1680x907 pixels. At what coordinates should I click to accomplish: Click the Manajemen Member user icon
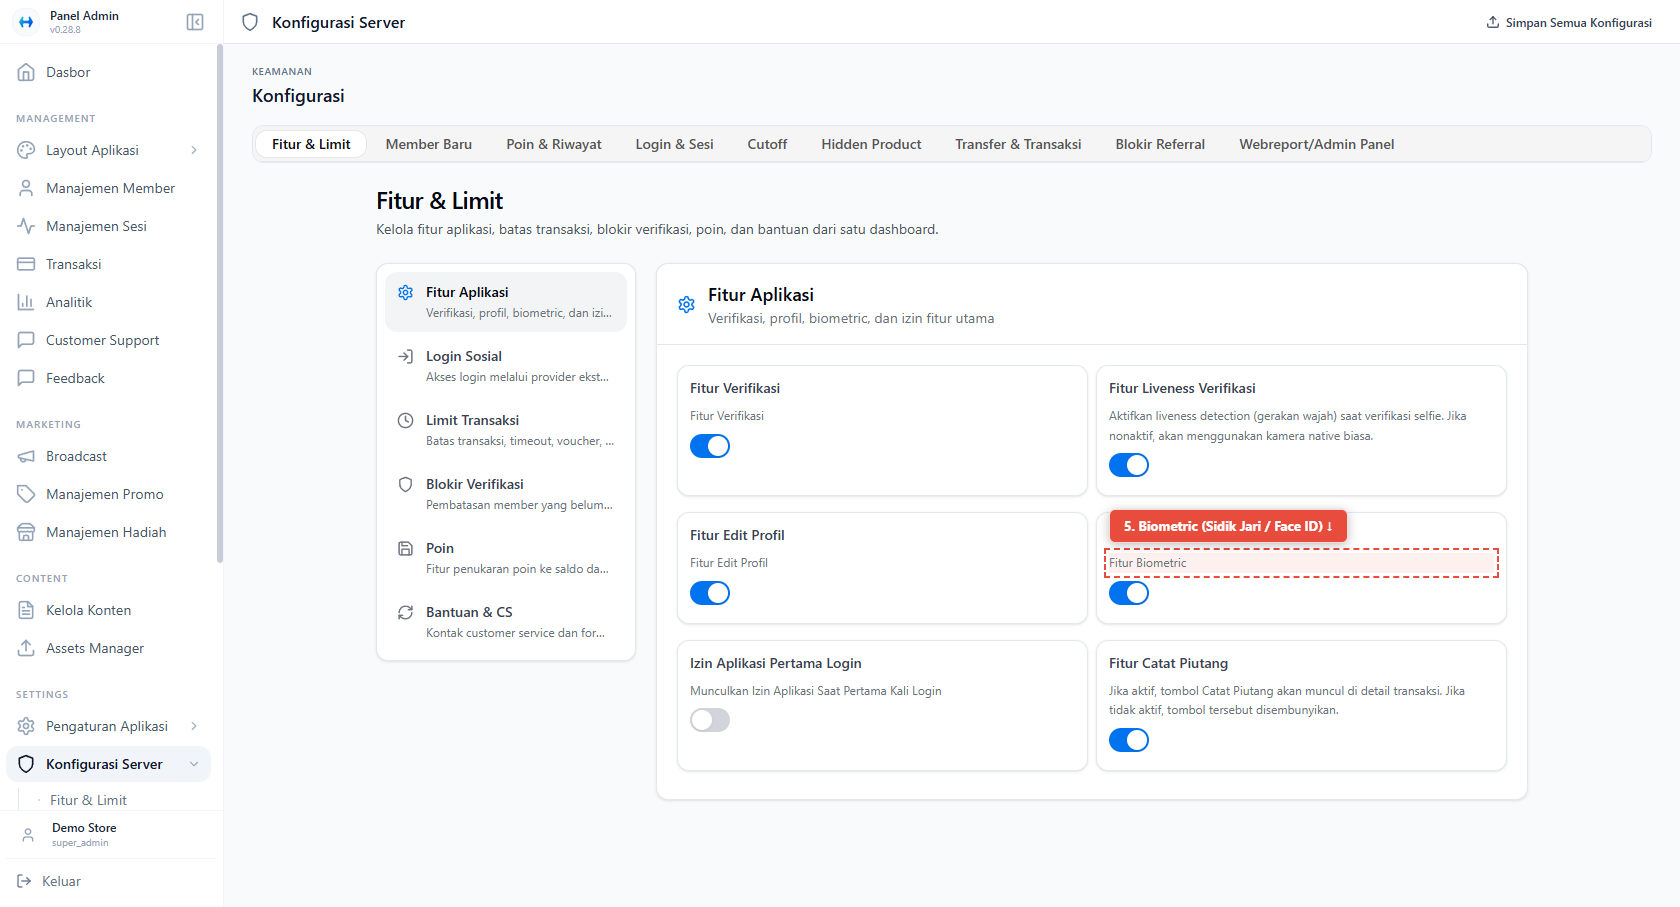[26, 188]
